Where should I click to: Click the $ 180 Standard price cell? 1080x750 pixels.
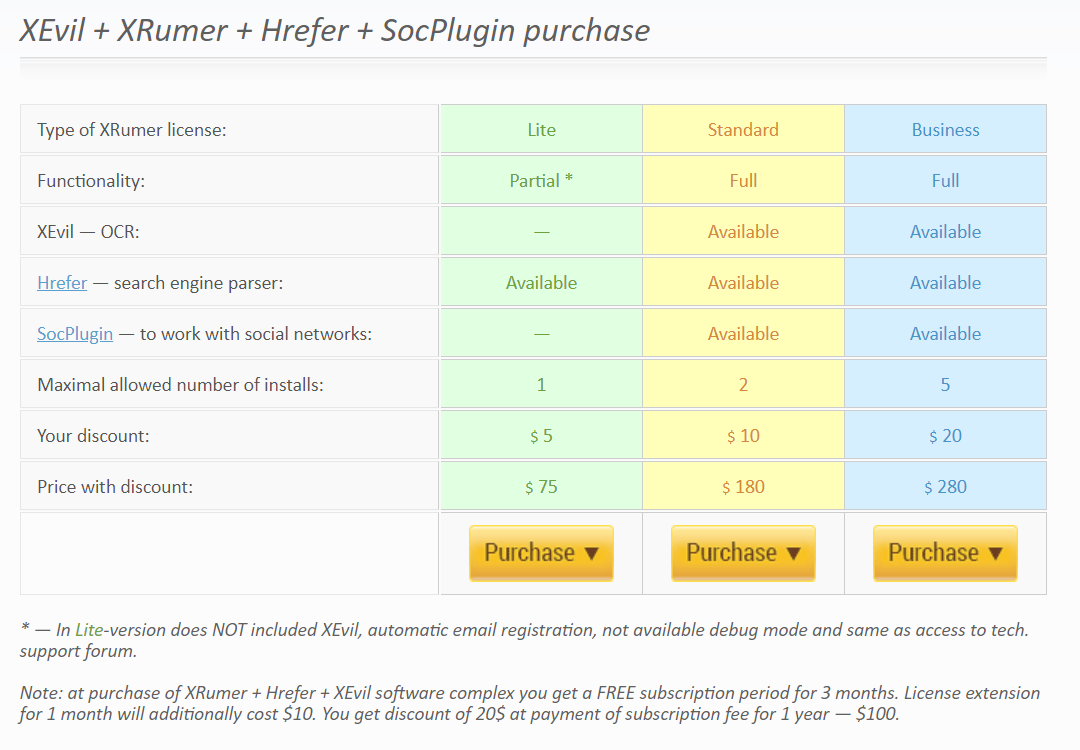743,486
